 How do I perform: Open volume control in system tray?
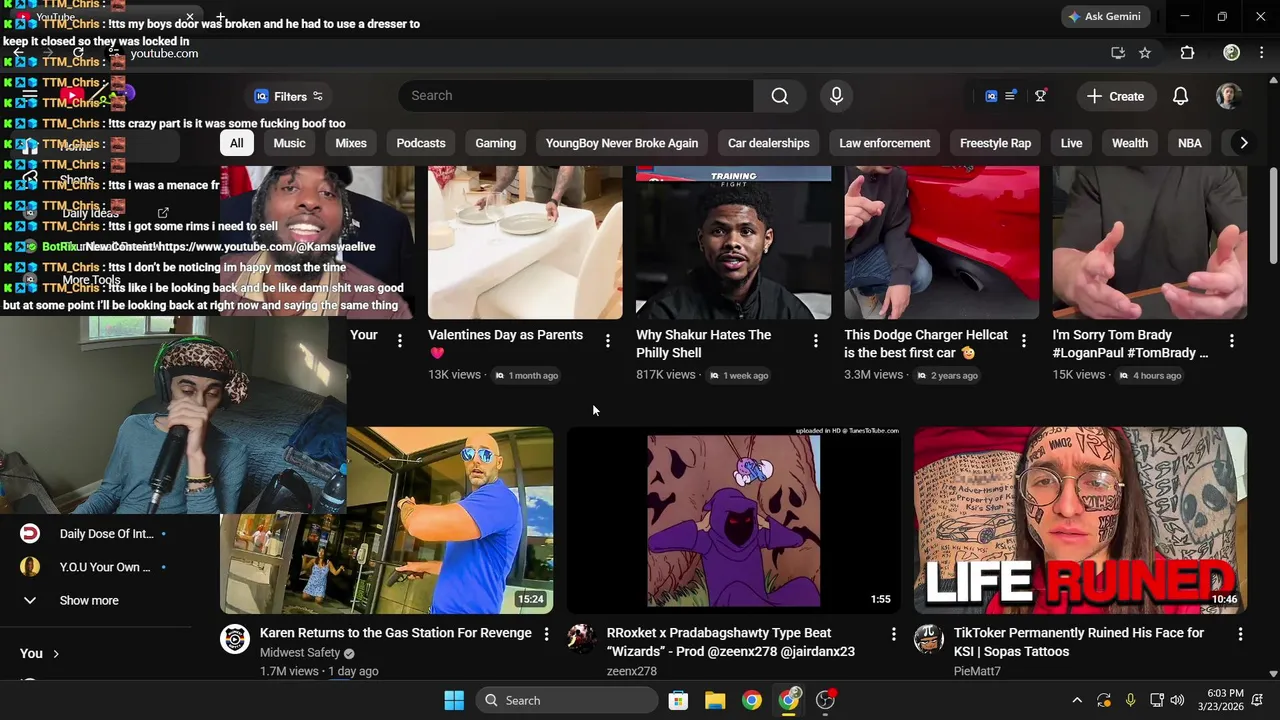pos(1177,700)
